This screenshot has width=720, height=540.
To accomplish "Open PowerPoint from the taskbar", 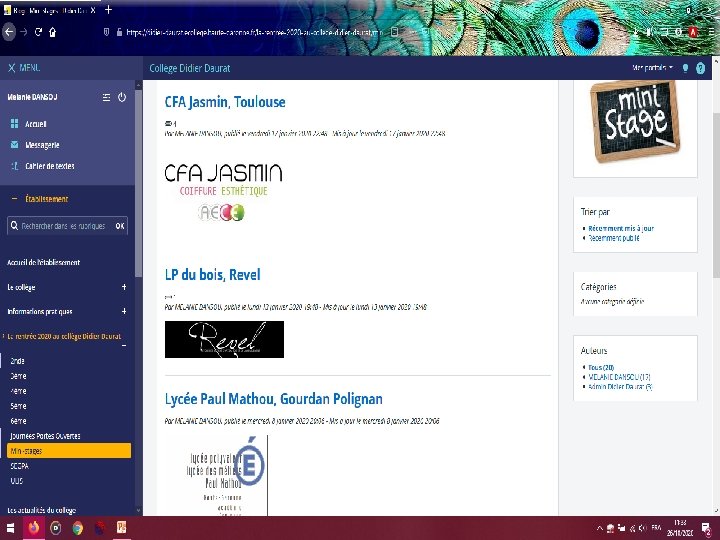I will pyautogui.click(x=121, y=527).
